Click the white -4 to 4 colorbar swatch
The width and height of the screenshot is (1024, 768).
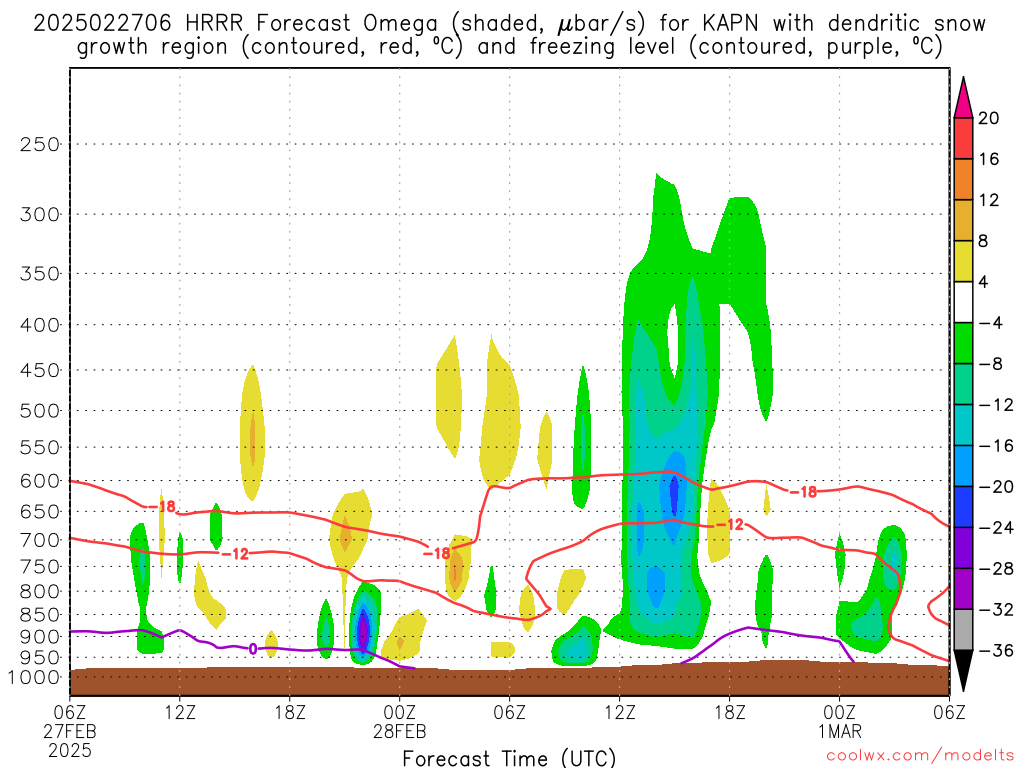[963, 302]
